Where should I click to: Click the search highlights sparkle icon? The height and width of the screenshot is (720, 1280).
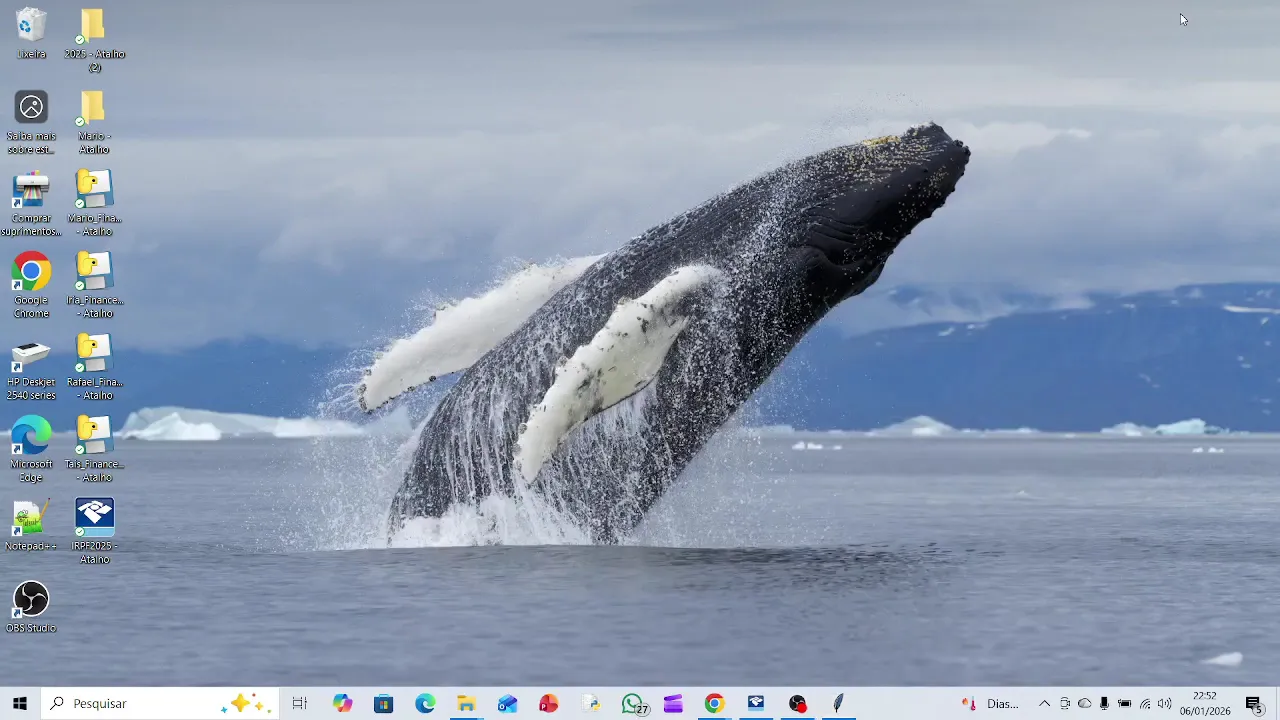coord(246,704)
